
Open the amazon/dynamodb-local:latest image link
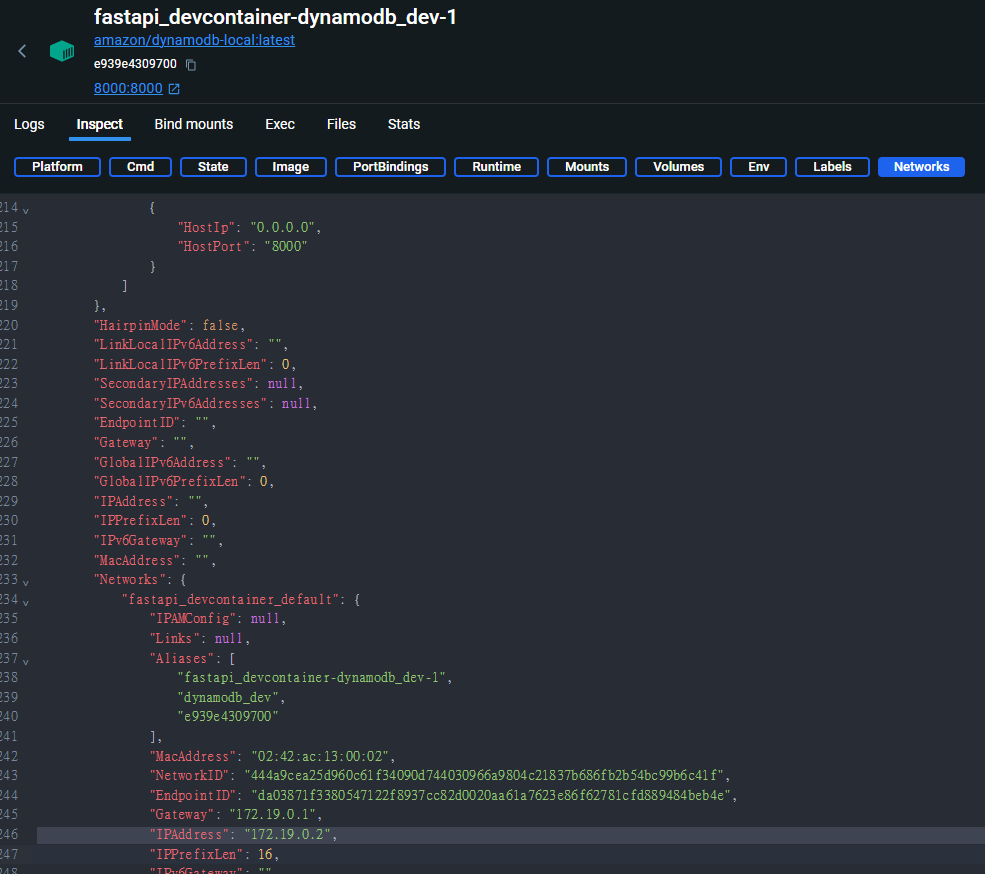[x=194, y=40]
